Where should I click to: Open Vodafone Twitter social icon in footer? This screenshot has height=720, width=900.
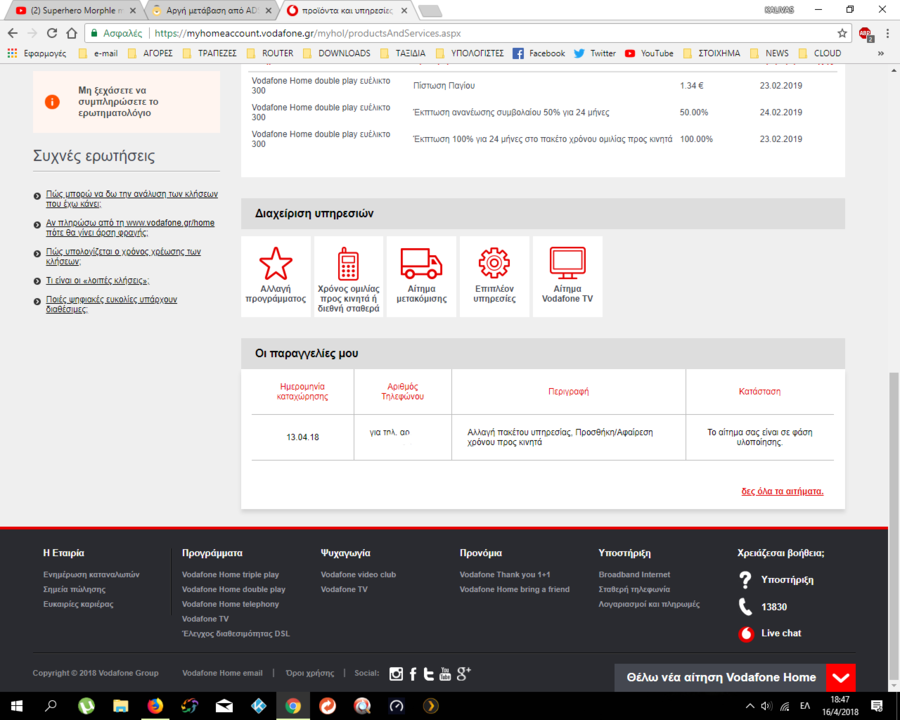pos(428,673)
